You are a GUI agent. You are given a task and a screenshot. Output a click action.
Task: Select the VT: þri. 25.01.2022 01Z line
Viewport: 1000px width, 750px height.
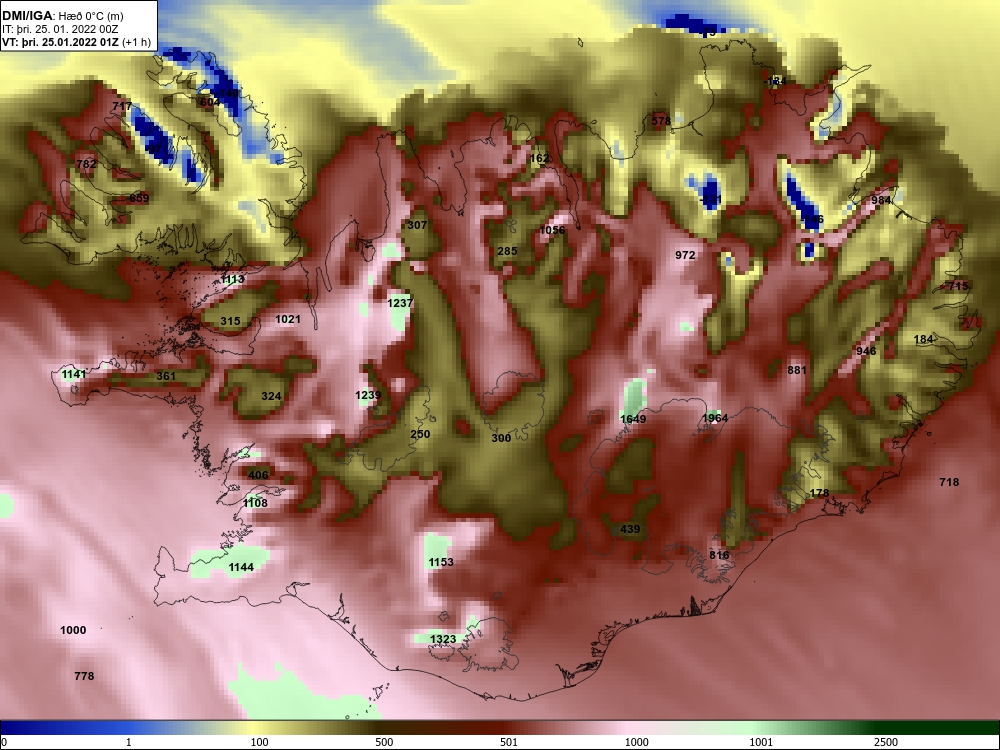pos(77,43)
